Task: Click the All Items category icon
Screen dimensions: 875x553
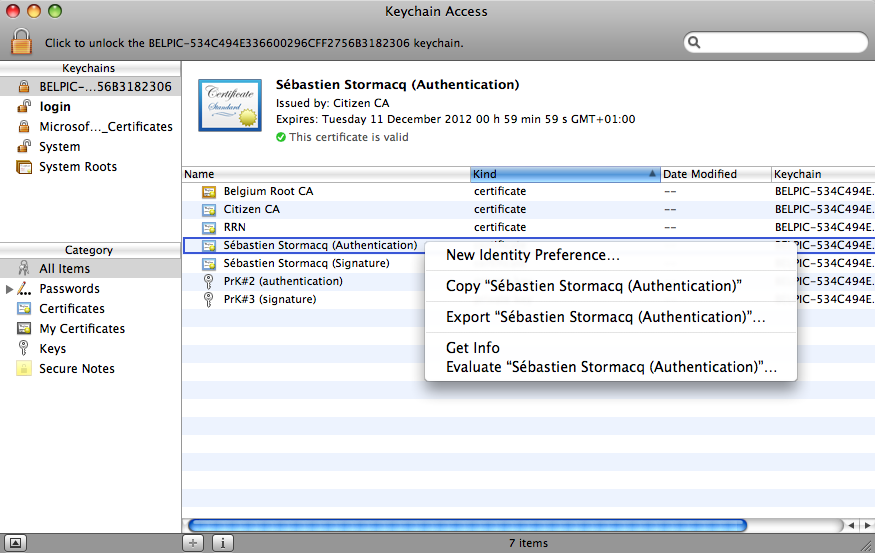Action: point(23,268)
